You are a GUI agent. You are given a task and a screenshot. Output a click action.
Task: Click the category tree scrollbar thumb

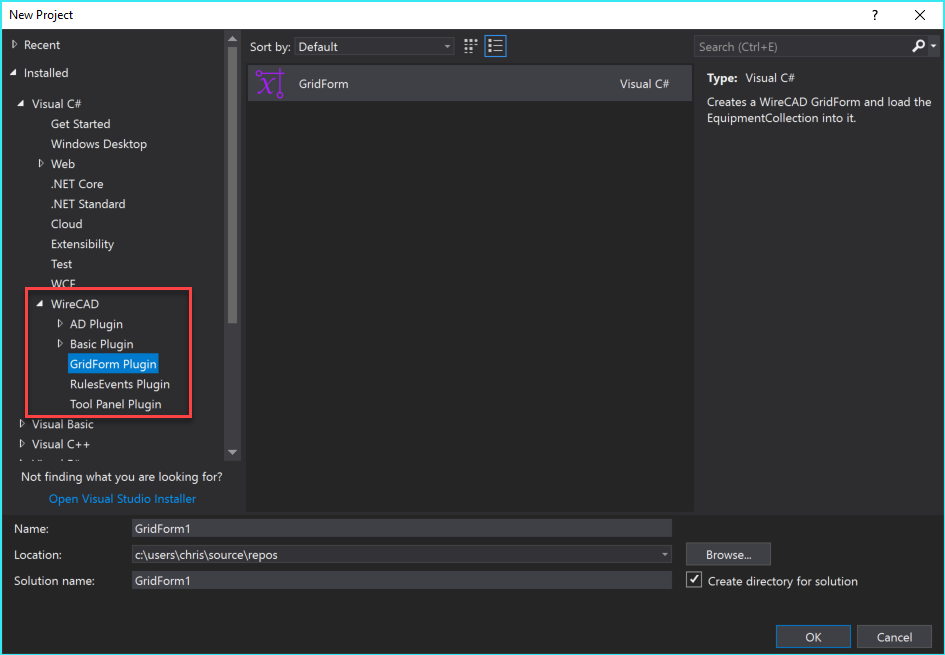pos(233,185)
